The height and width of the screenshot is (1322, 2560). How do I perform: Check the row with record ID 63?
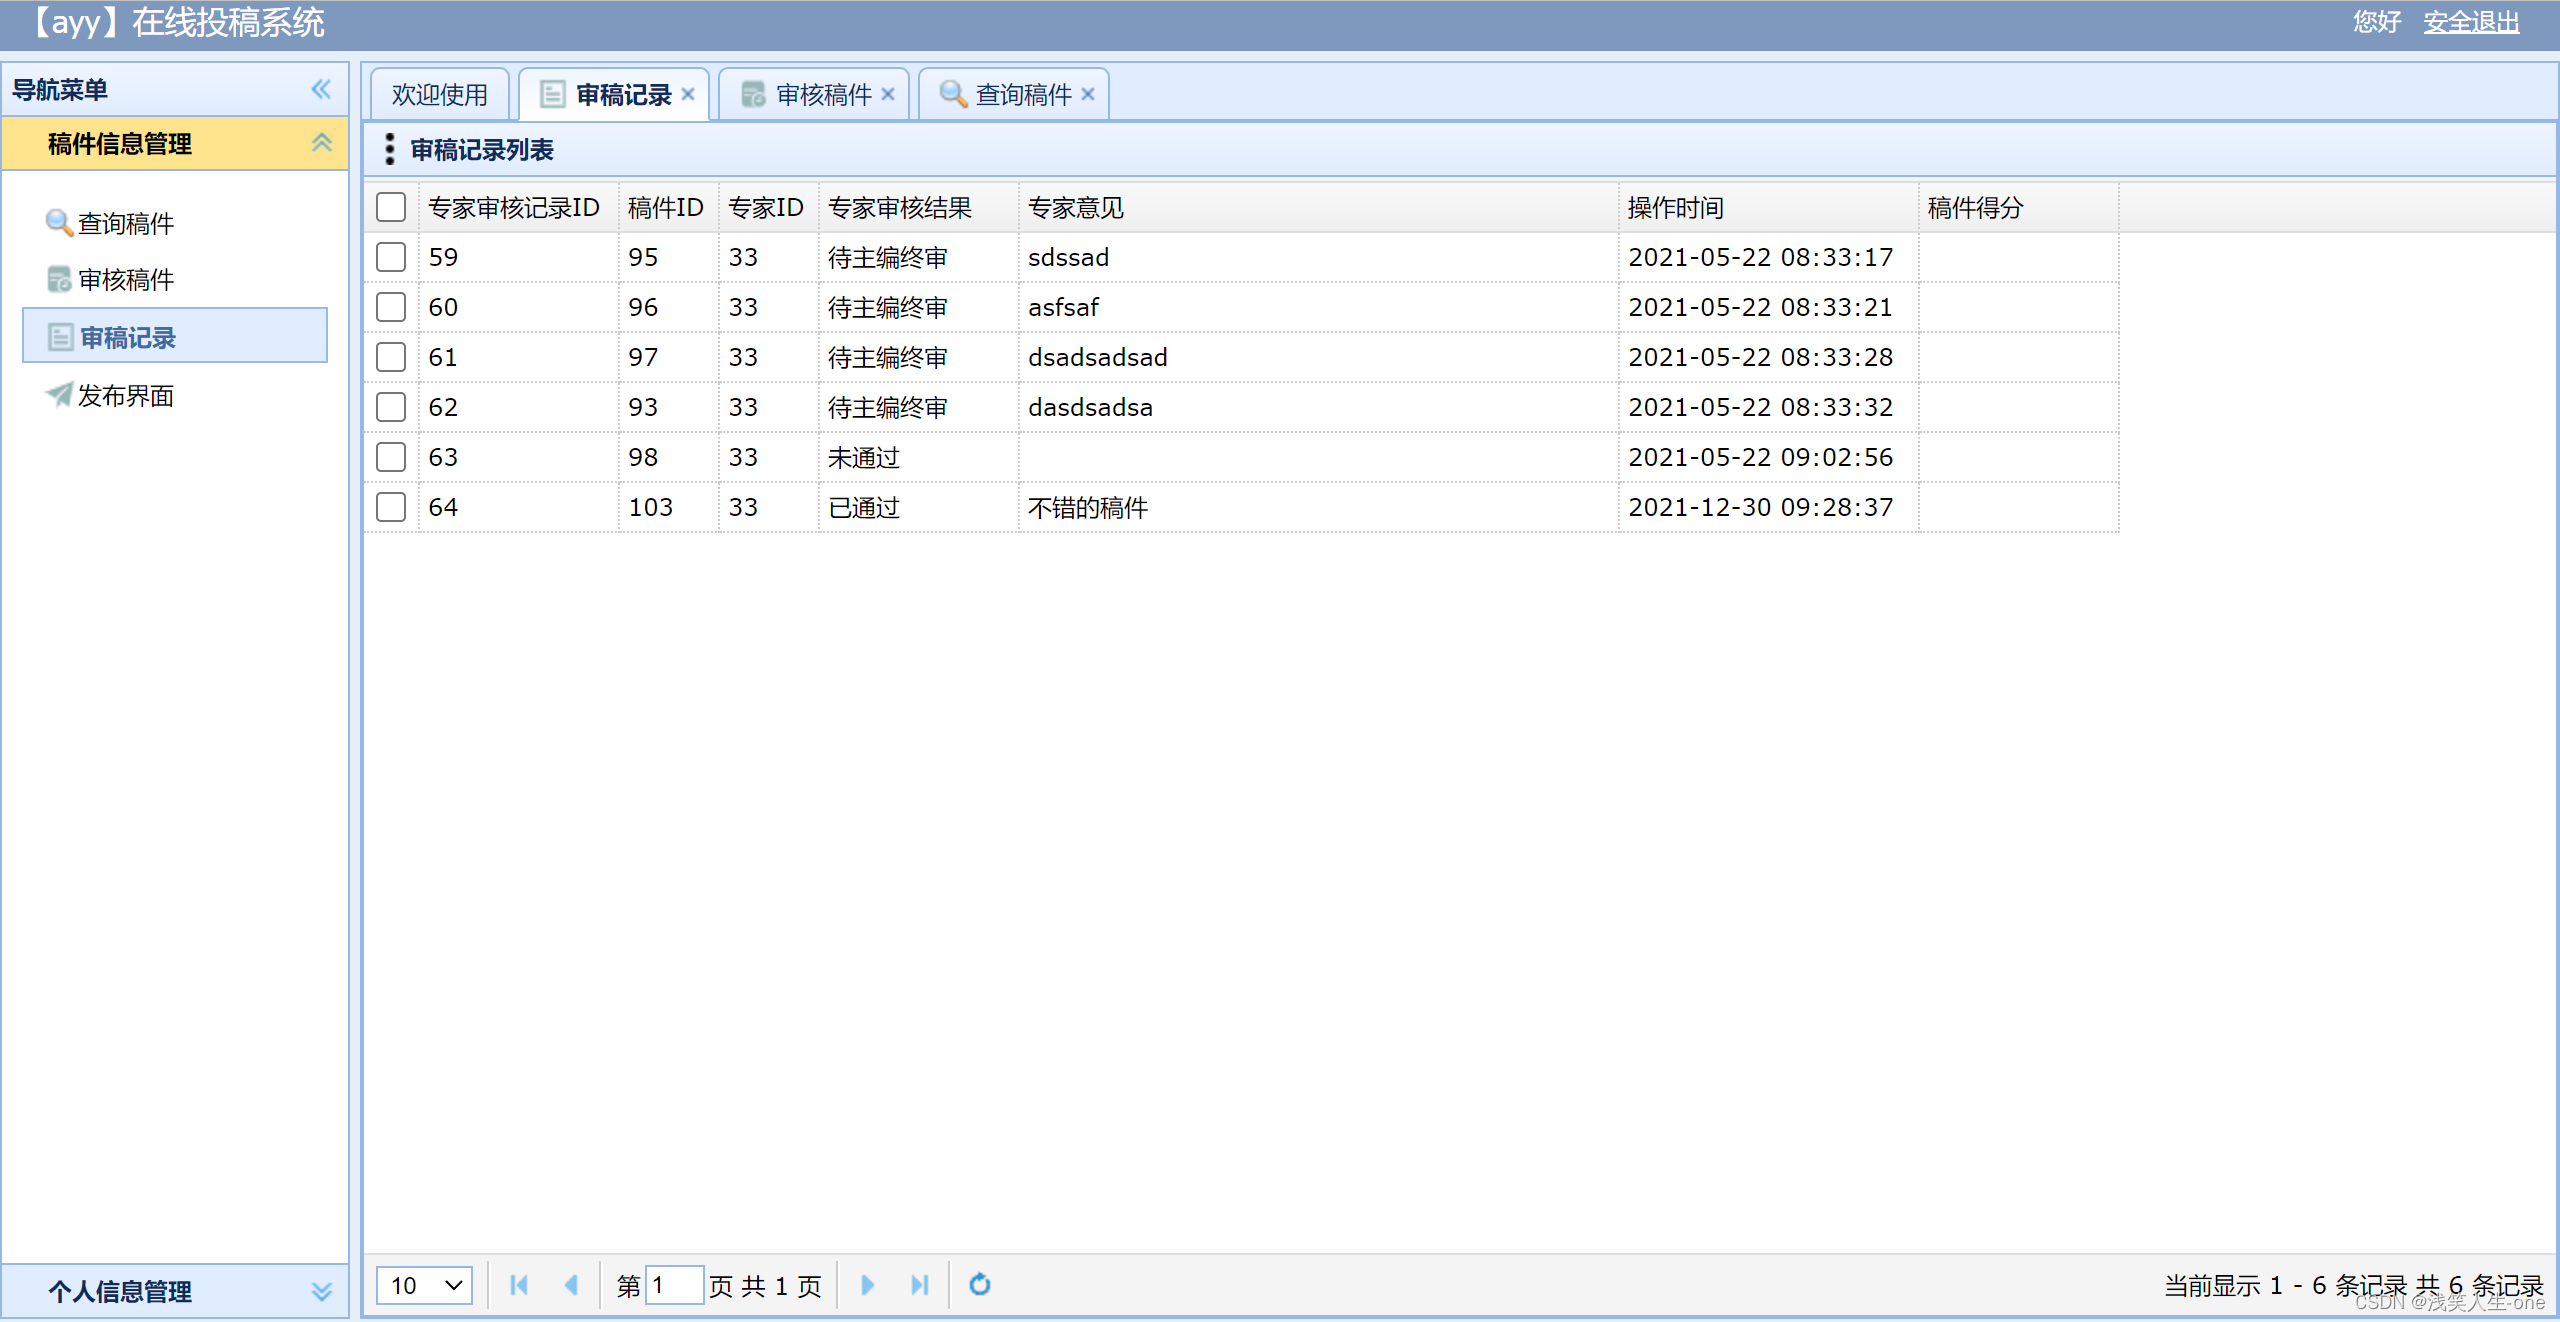[391, 457]
